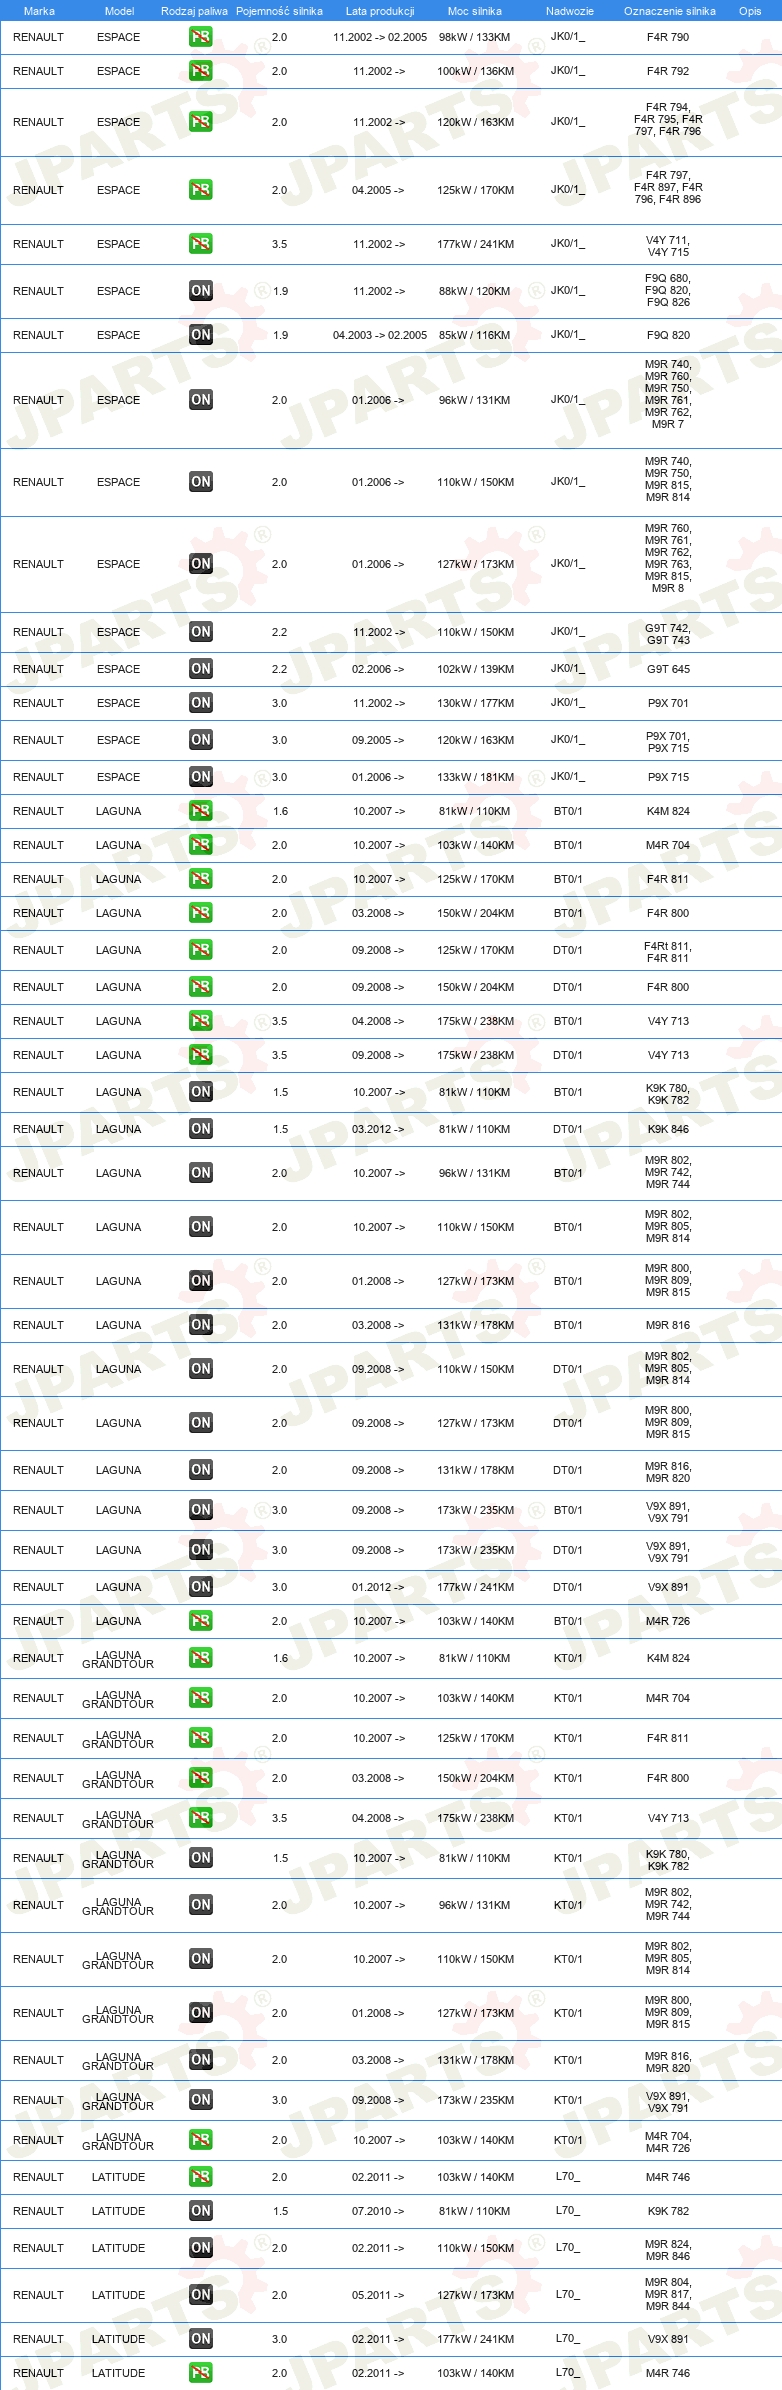Click the 01.2012 -> production date cell
Image resolution: width=782 pixels, height=2390 pixels.
(378, 1587)
